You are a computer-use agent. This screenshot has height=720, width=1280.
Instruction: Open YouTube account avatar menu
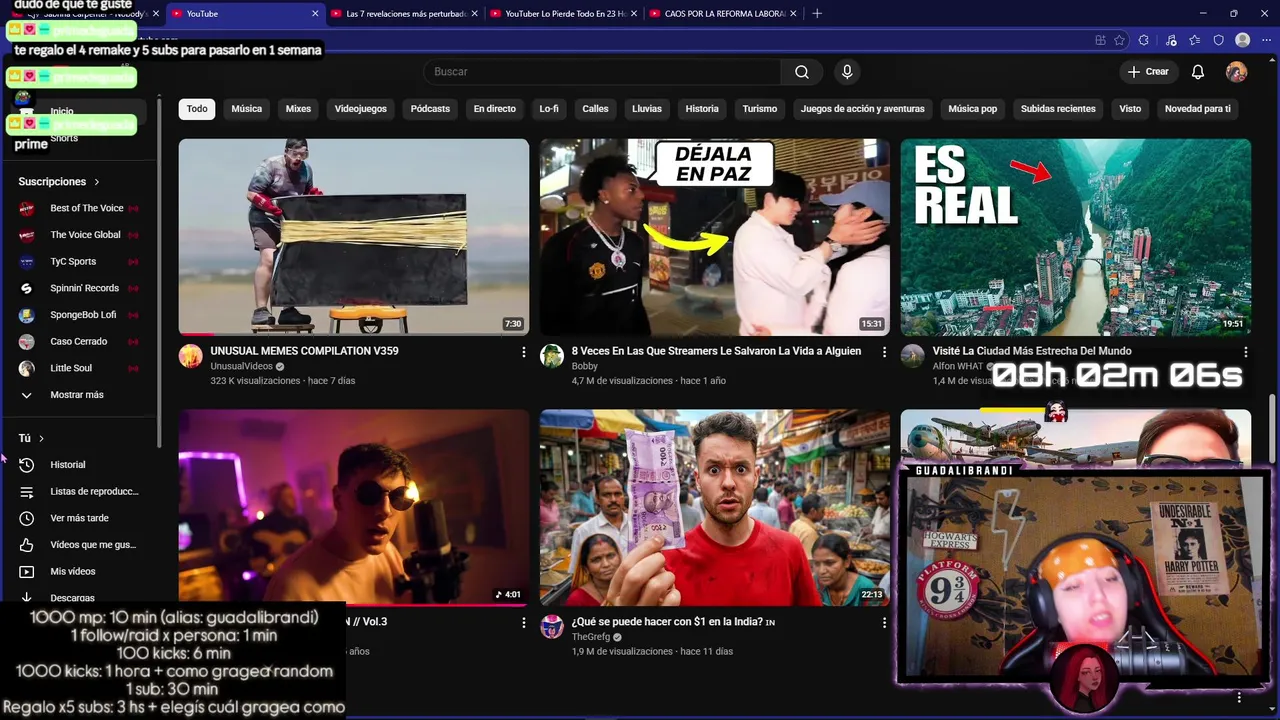(x=1236, y=72)
